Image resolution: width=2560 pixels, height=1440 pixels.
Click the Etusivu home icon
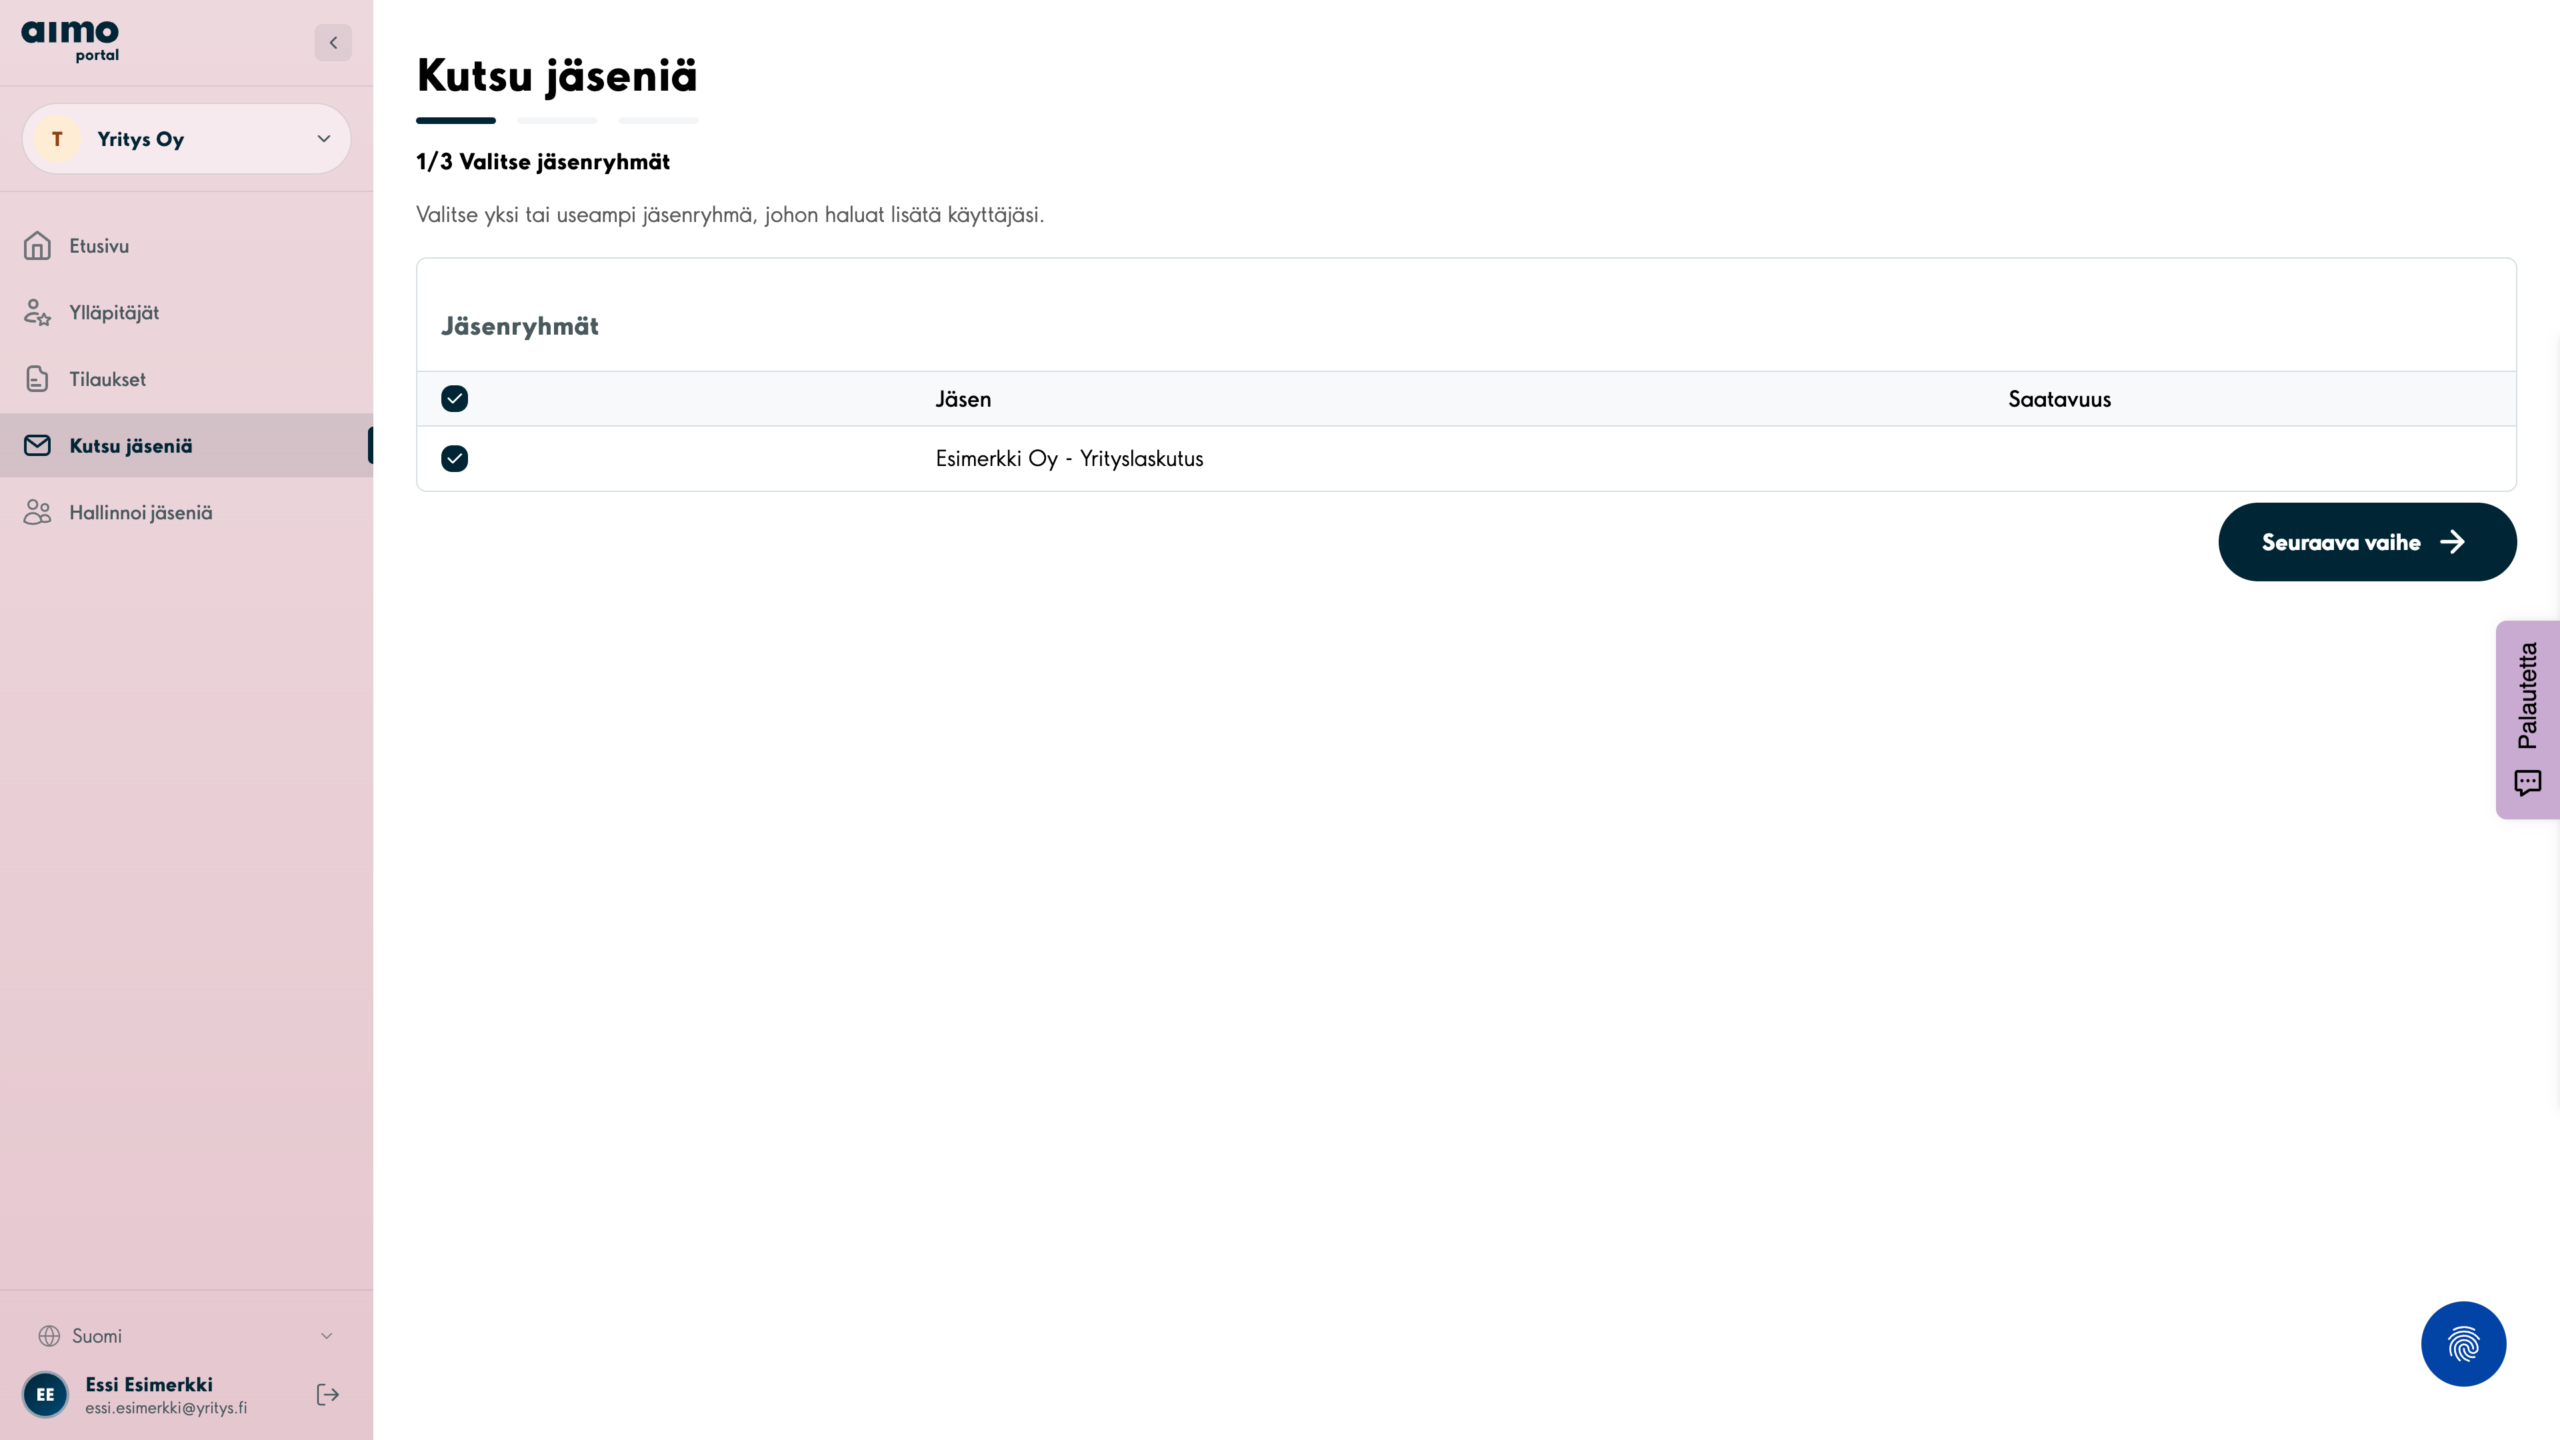pos(37,245)
